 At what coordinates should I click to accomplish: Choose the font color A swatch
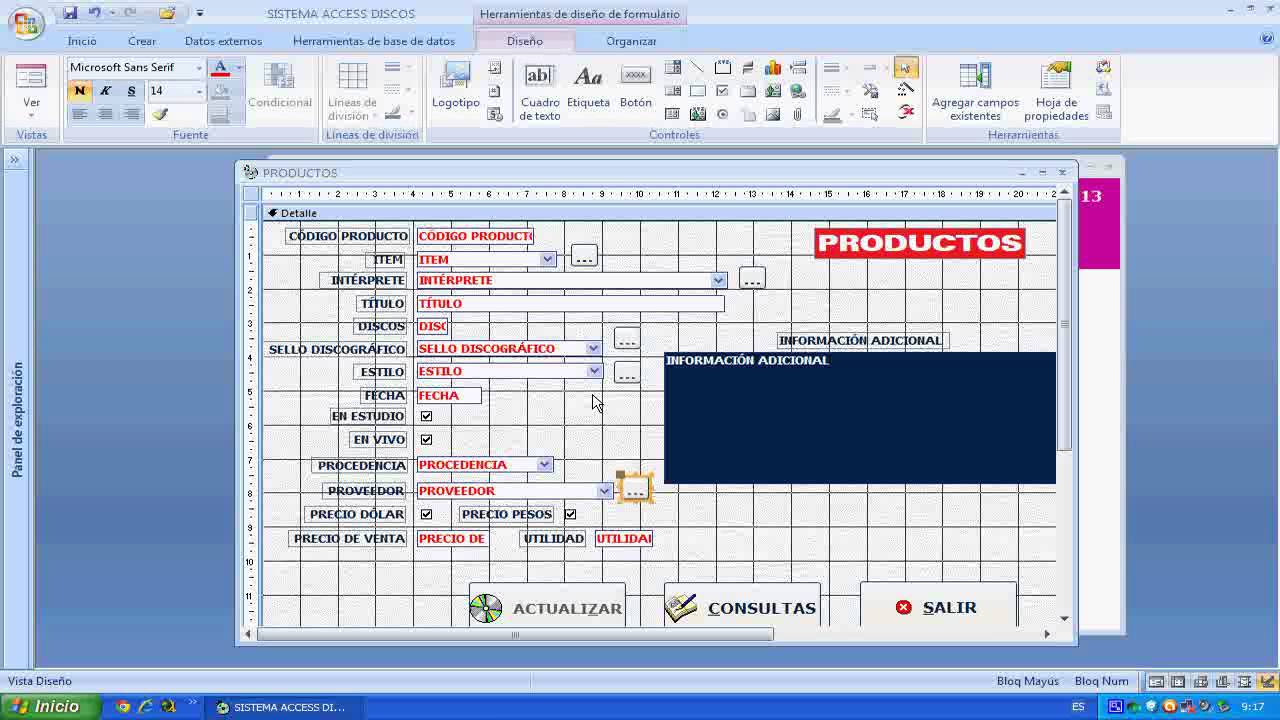220,68
